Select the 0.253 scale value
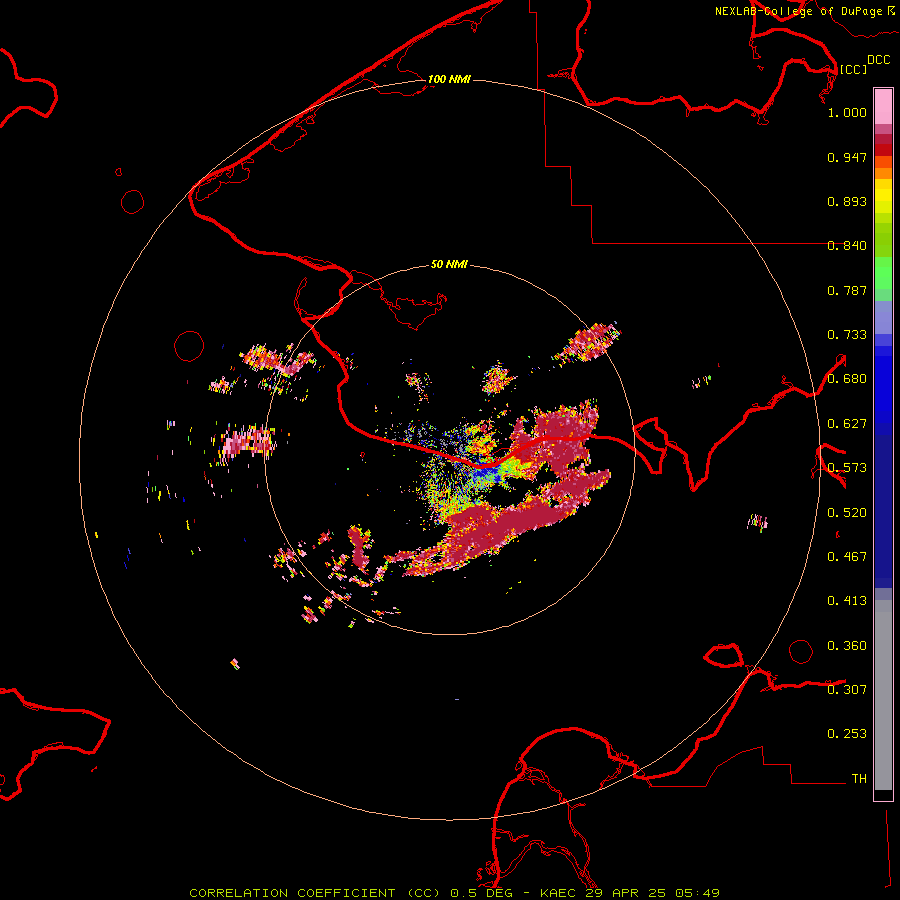This screenshot has width=900, height=900. tap(847, 734)
